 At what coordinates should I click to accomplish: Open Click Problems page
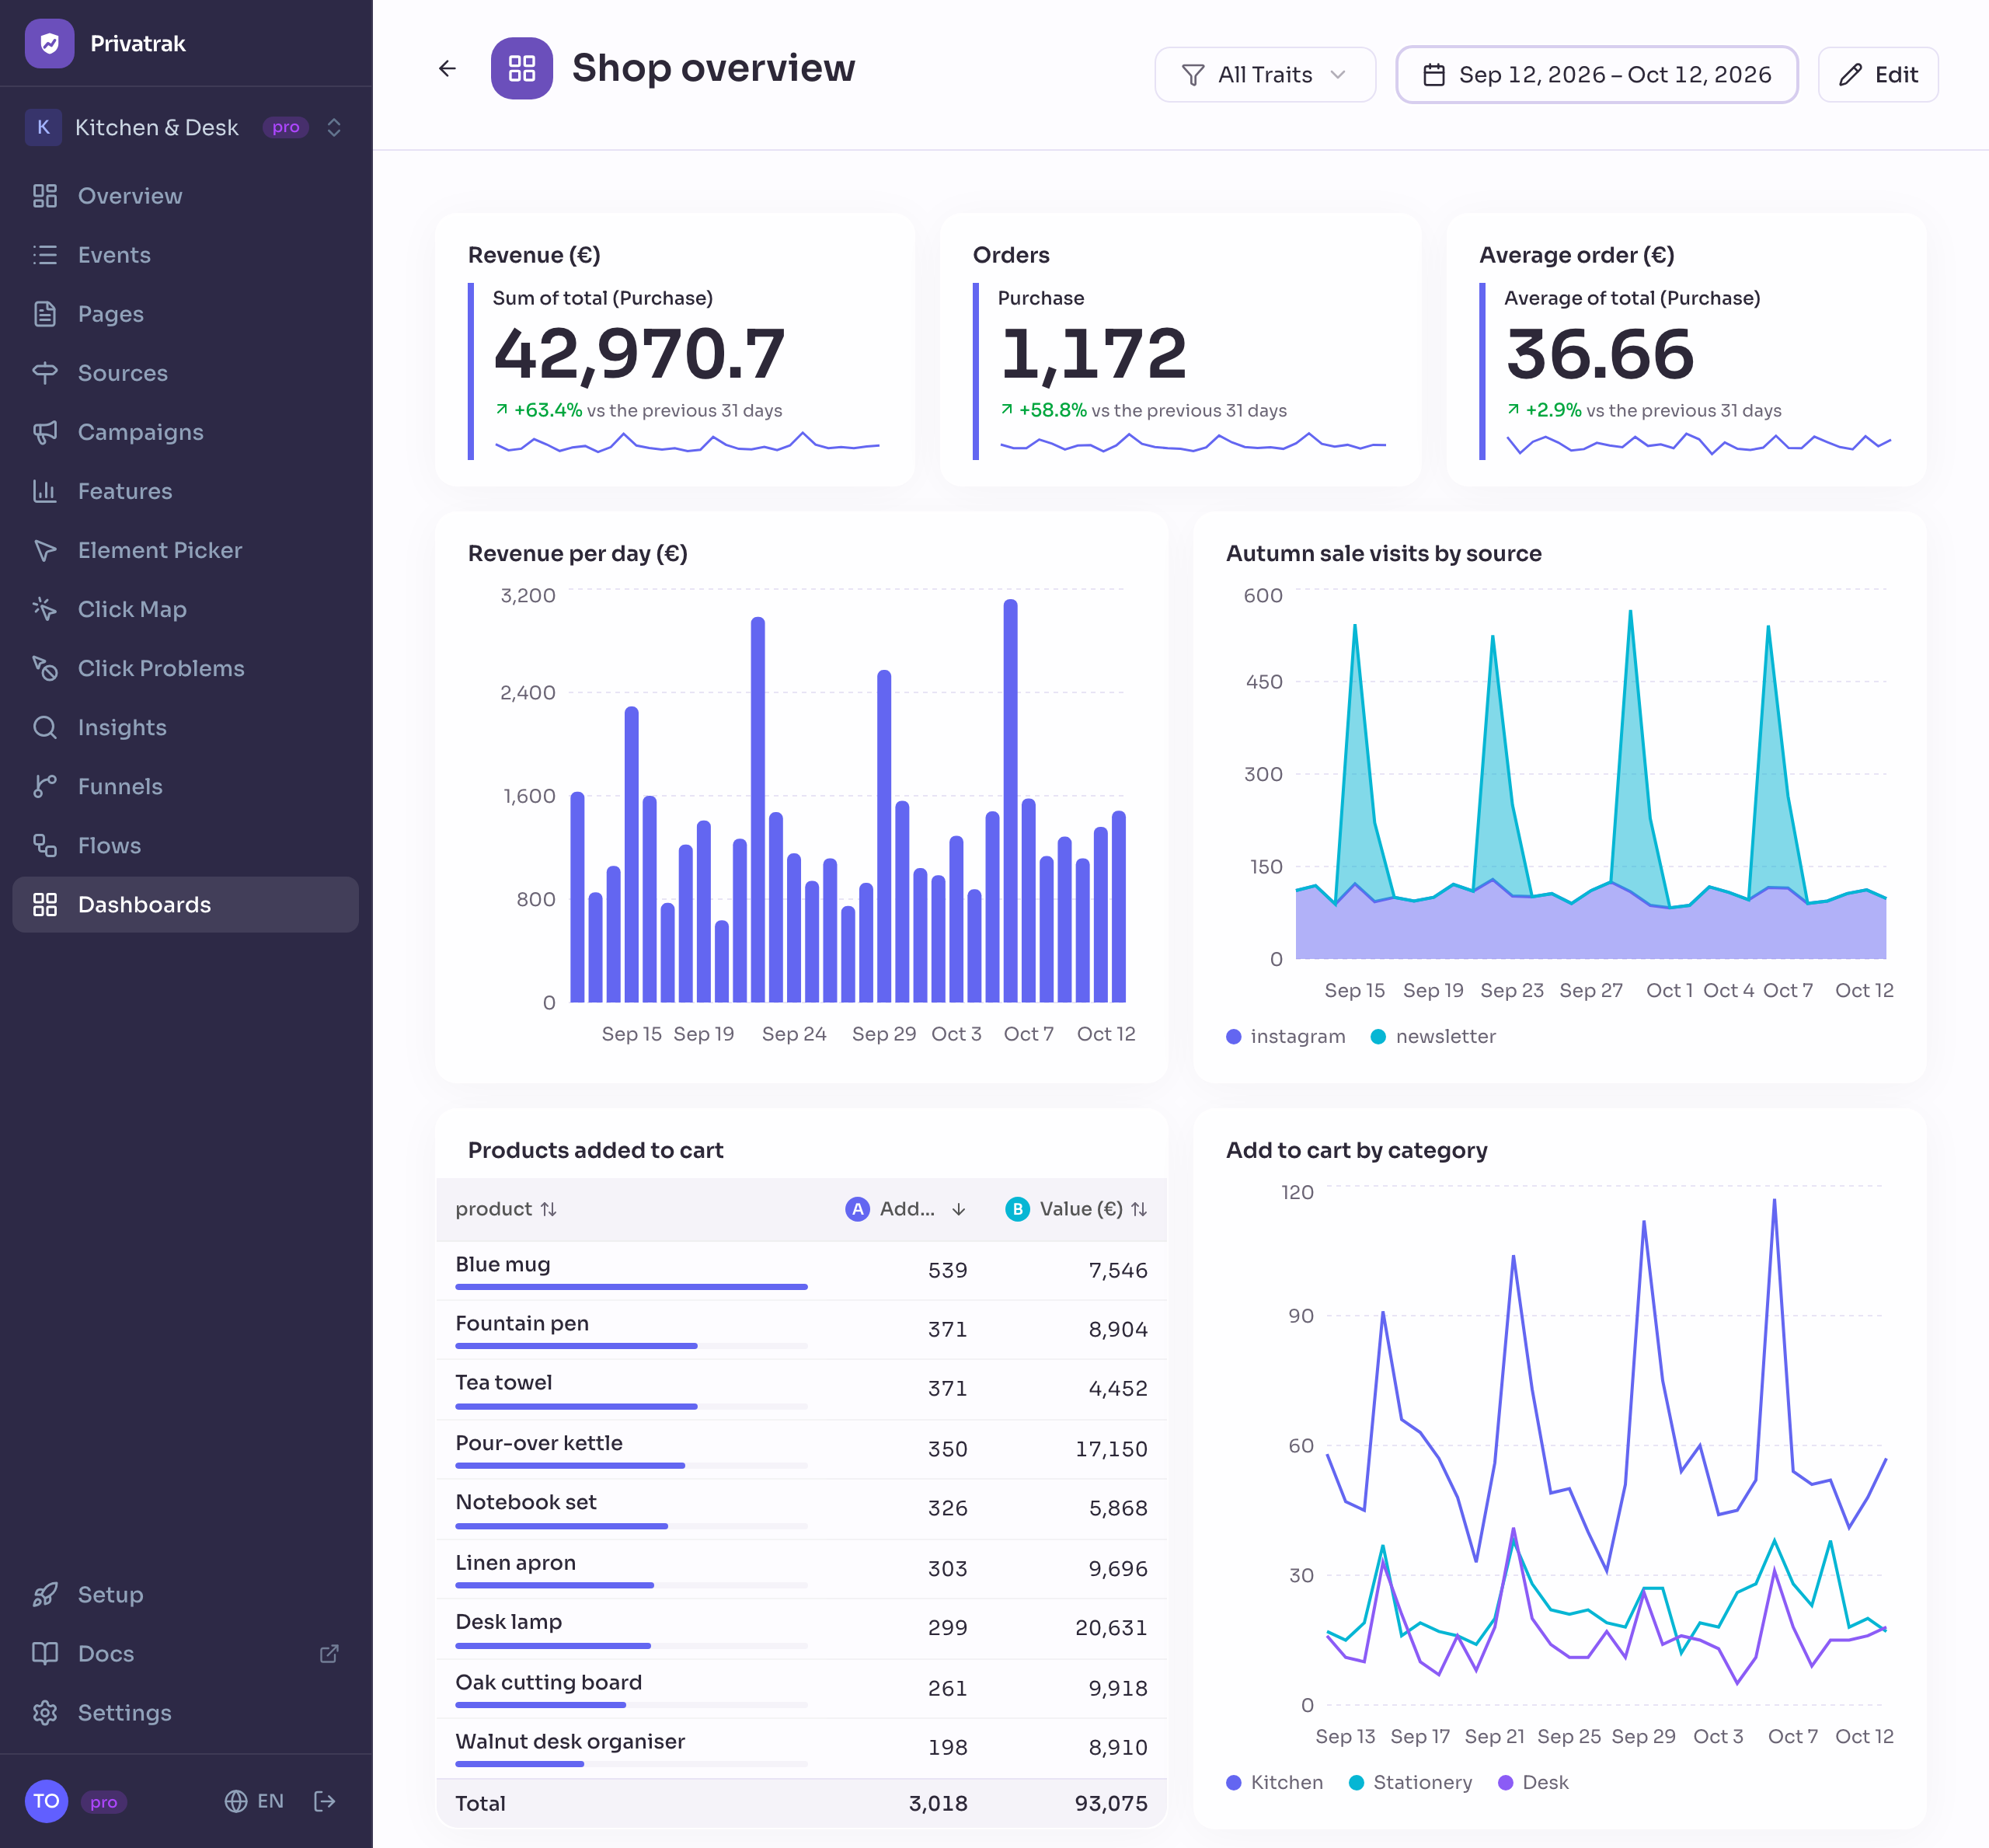click(186, 668)
